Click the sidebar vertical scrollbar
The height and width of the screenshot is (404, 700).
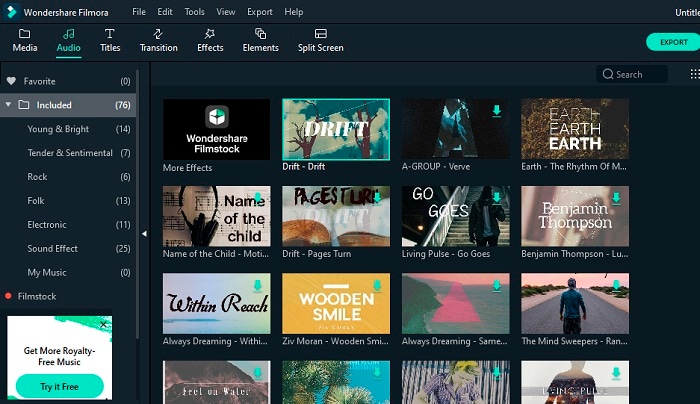click(138, 203)
